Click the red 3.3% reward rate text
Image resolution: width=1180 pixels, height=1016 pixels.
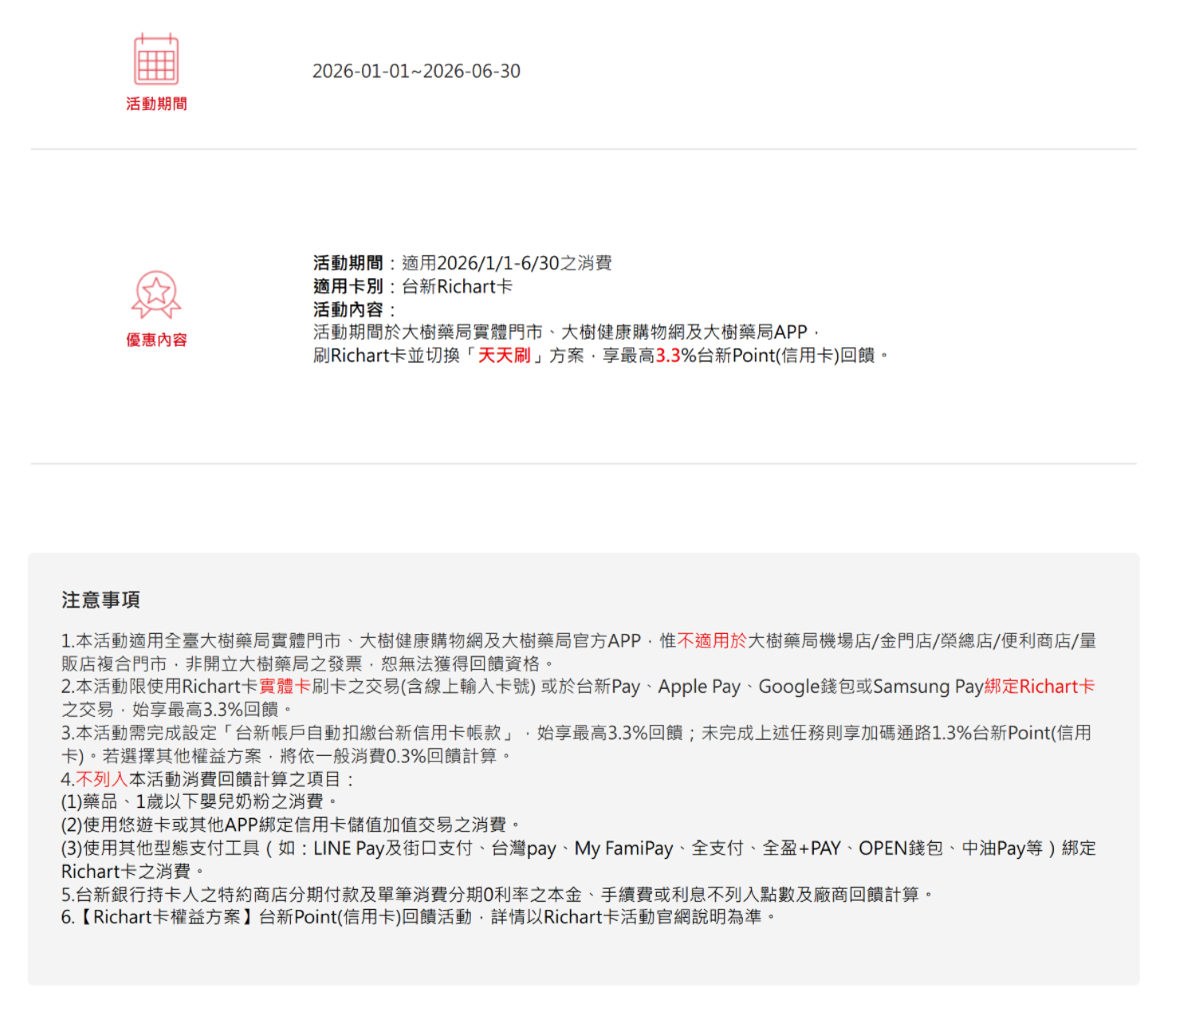tap(675, 355)
